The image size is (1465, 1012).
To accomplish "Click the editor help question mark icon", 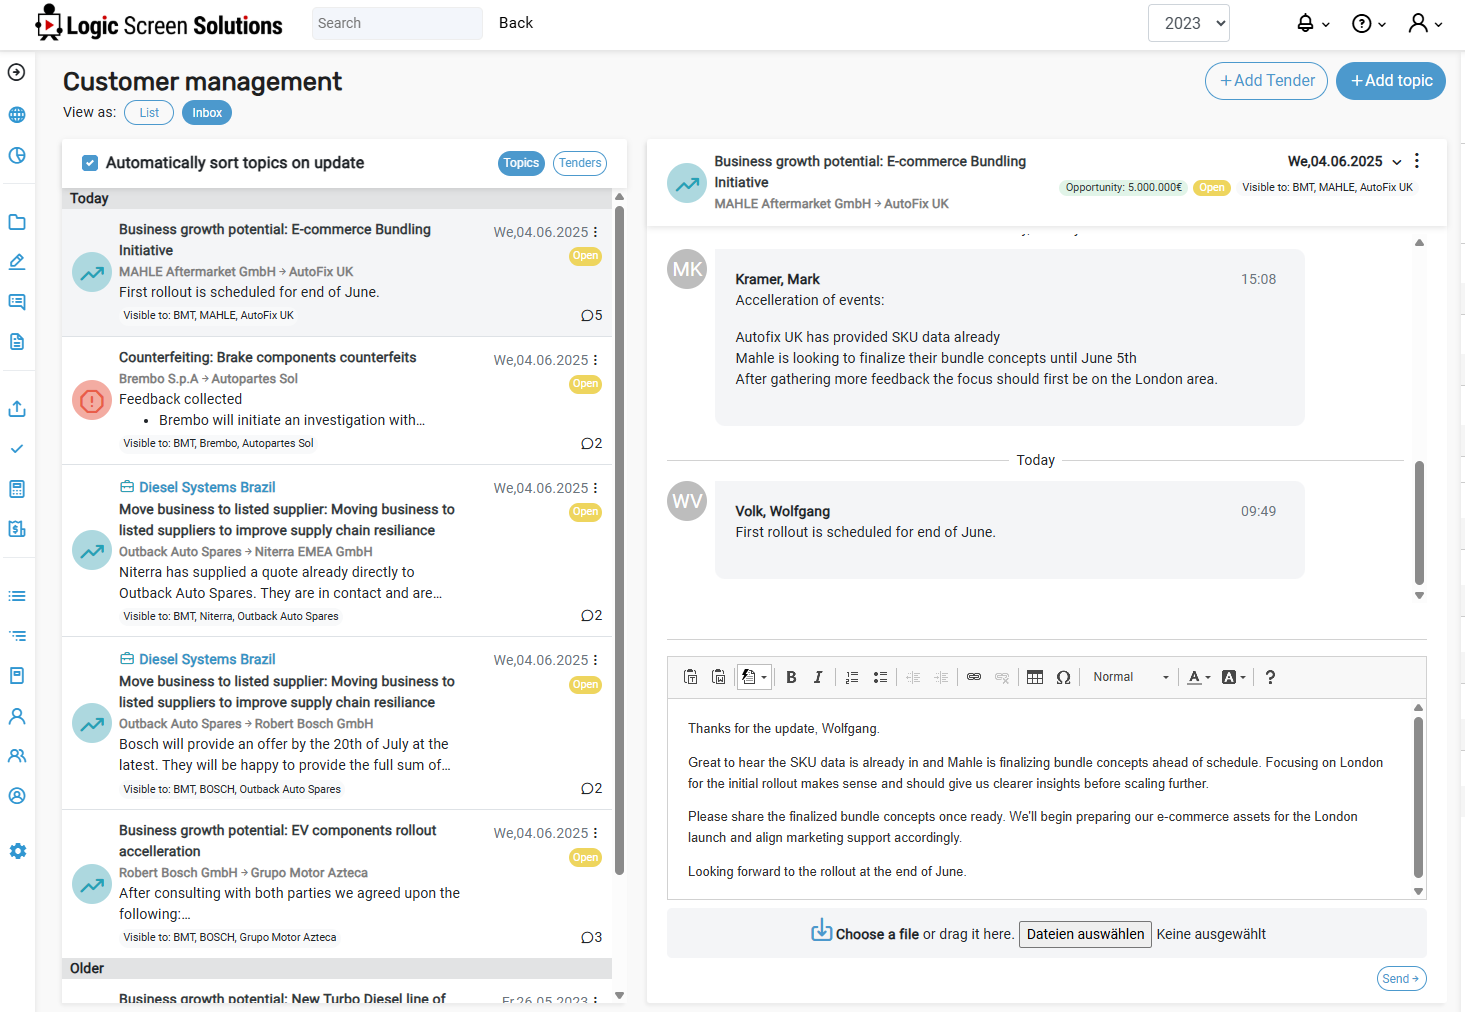I will click(x=1270, y=677).
